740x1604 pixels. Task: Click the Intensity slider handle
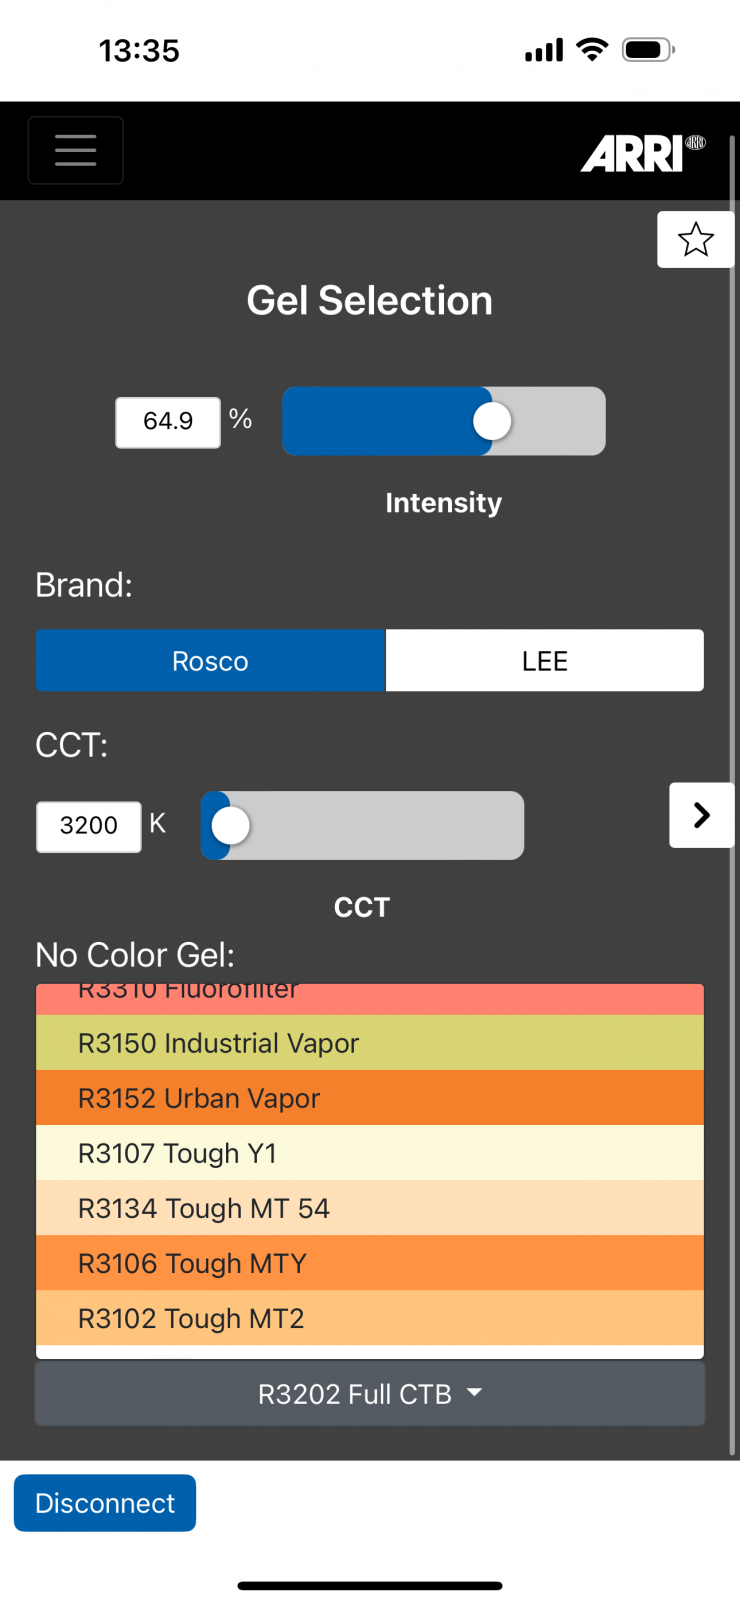(x=492, y=421)
